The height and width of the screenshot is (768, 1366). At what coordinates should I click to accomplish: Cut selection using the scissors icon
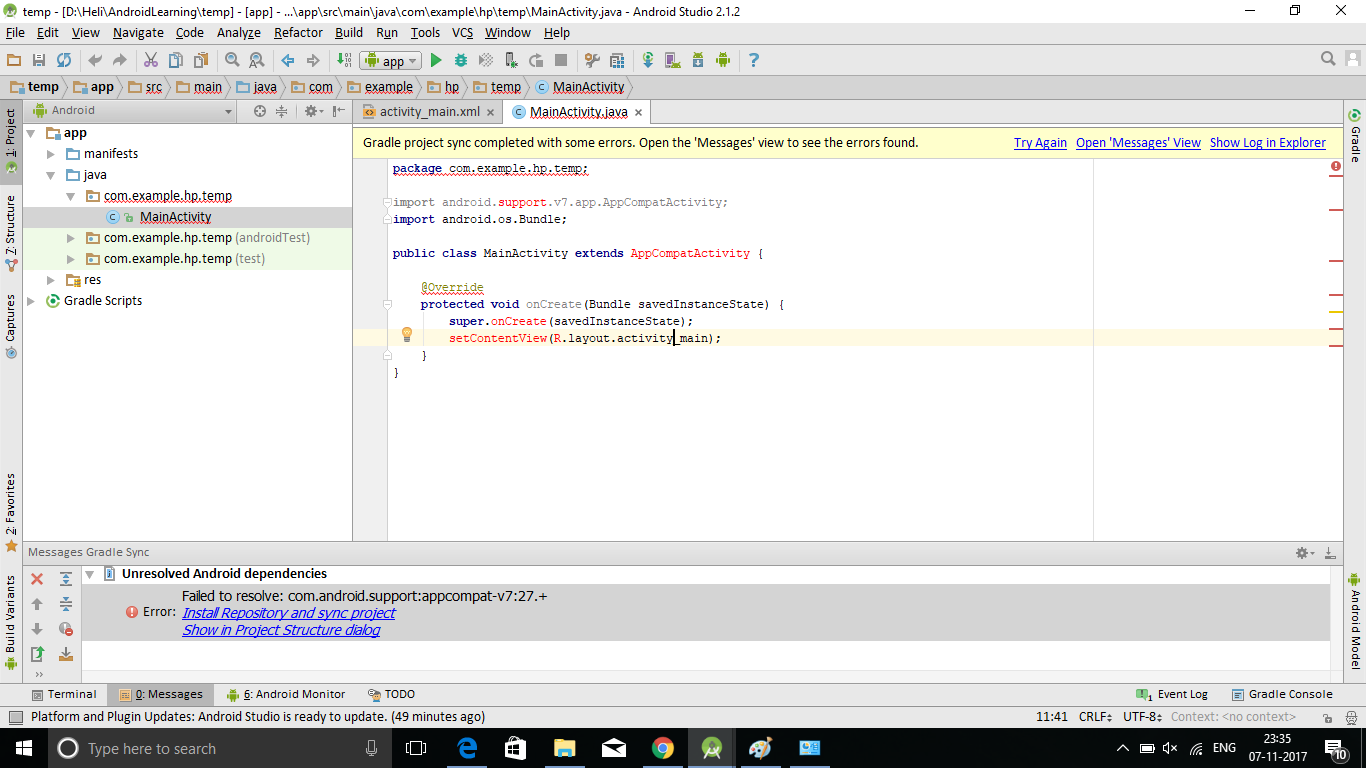(x=151, y=60)
